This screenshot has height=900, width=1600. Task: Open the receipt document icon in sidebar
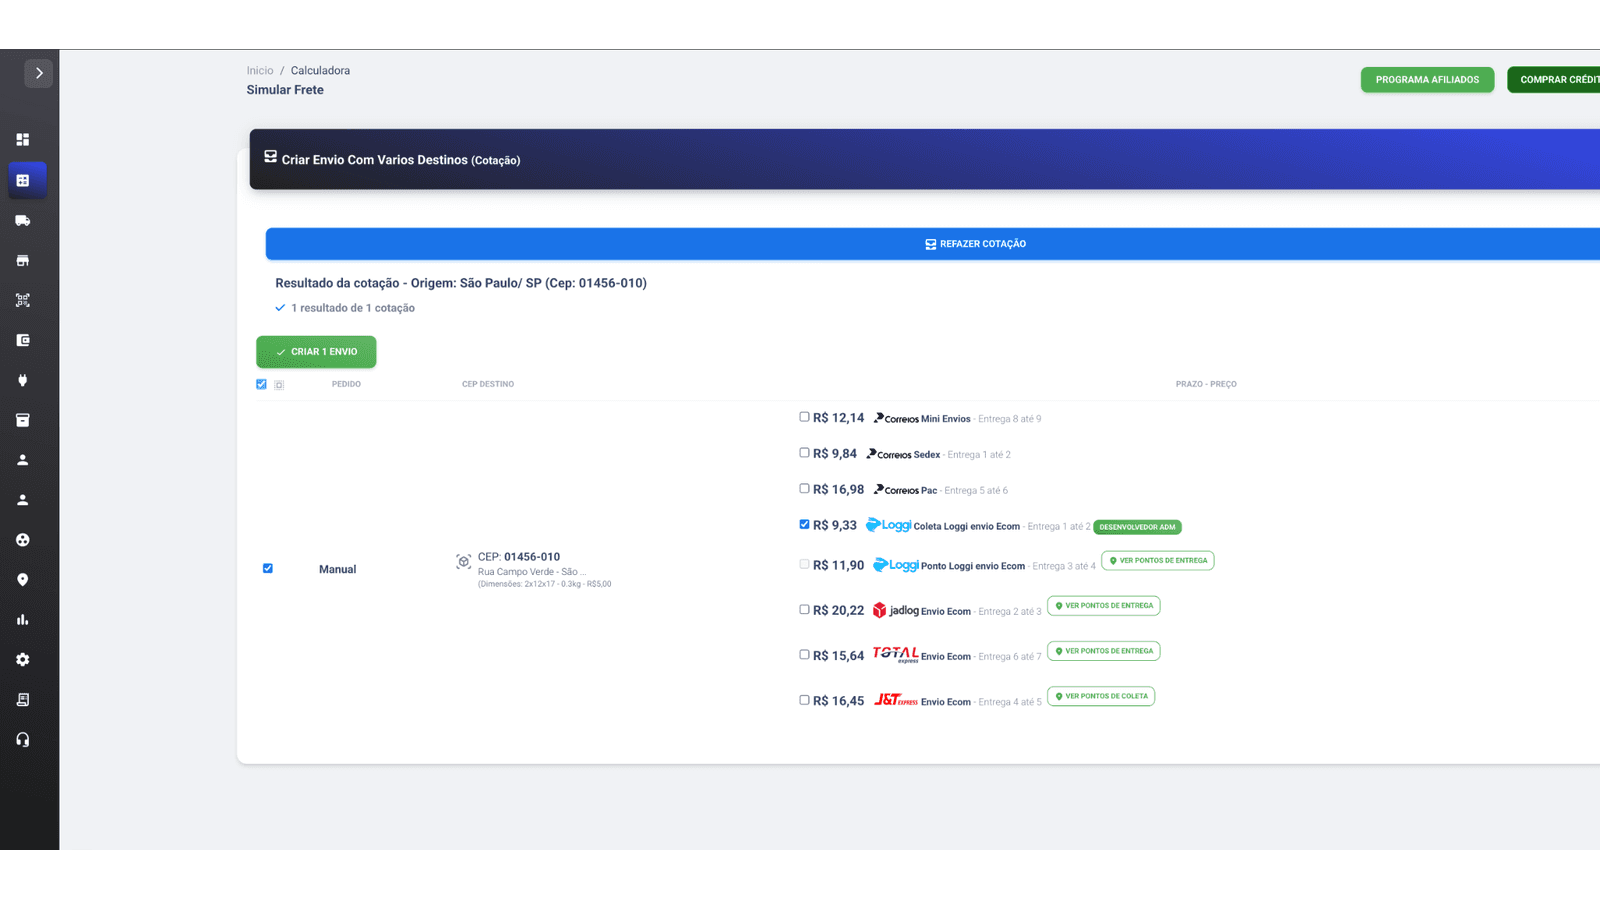[22, 700]
